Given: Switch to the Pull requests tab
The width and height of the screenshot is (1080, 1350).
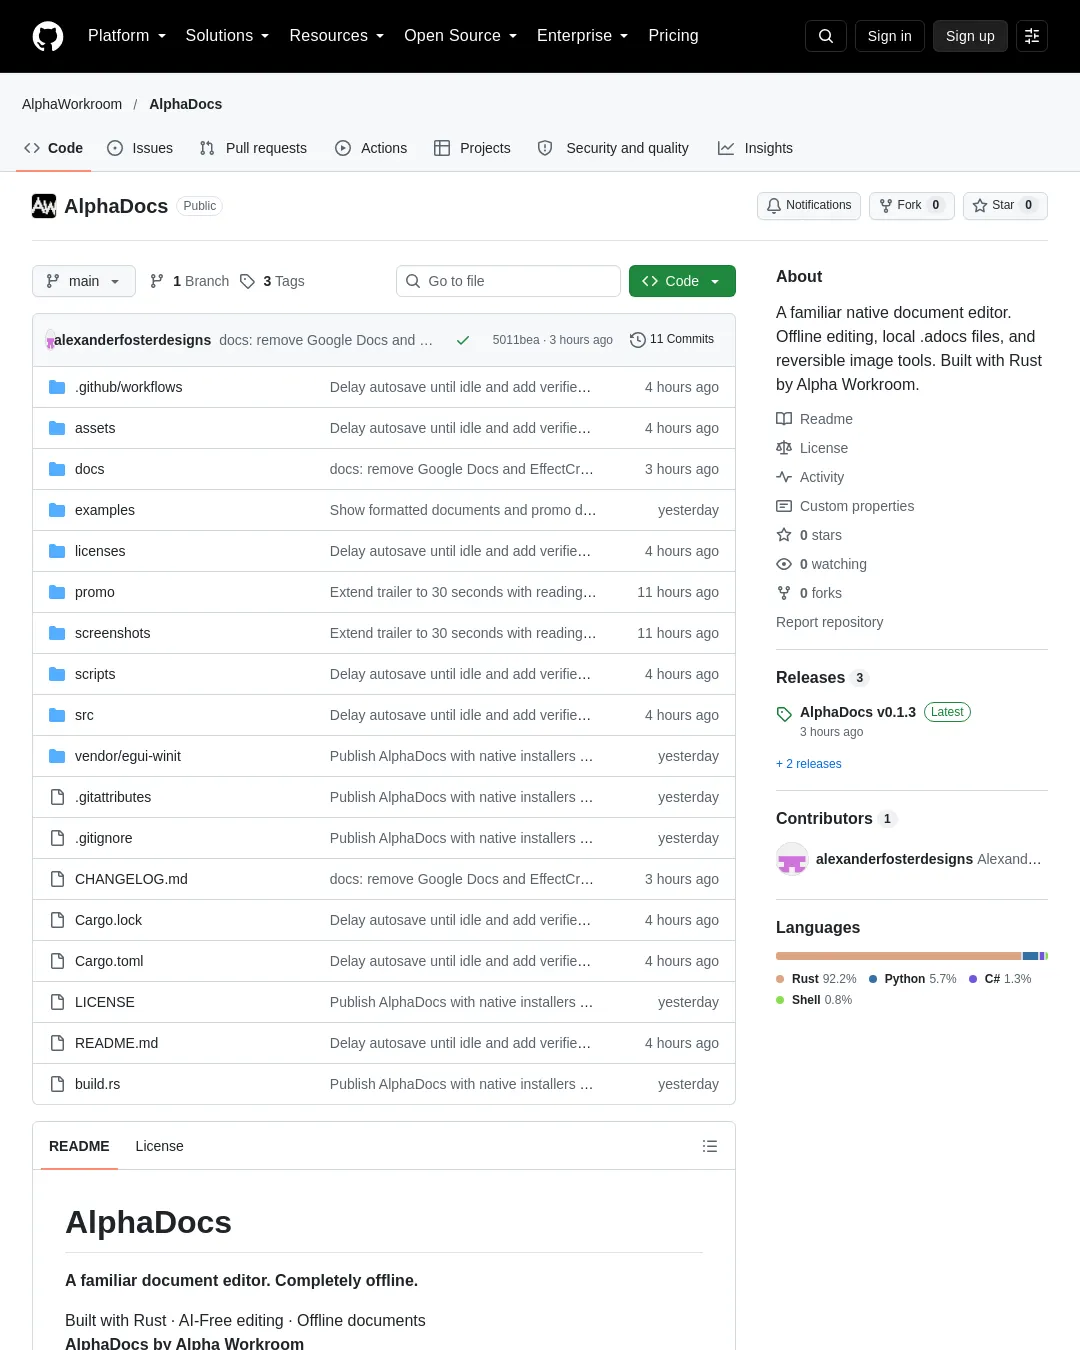Looking at the screenshot, I should [x=253, y=148].
